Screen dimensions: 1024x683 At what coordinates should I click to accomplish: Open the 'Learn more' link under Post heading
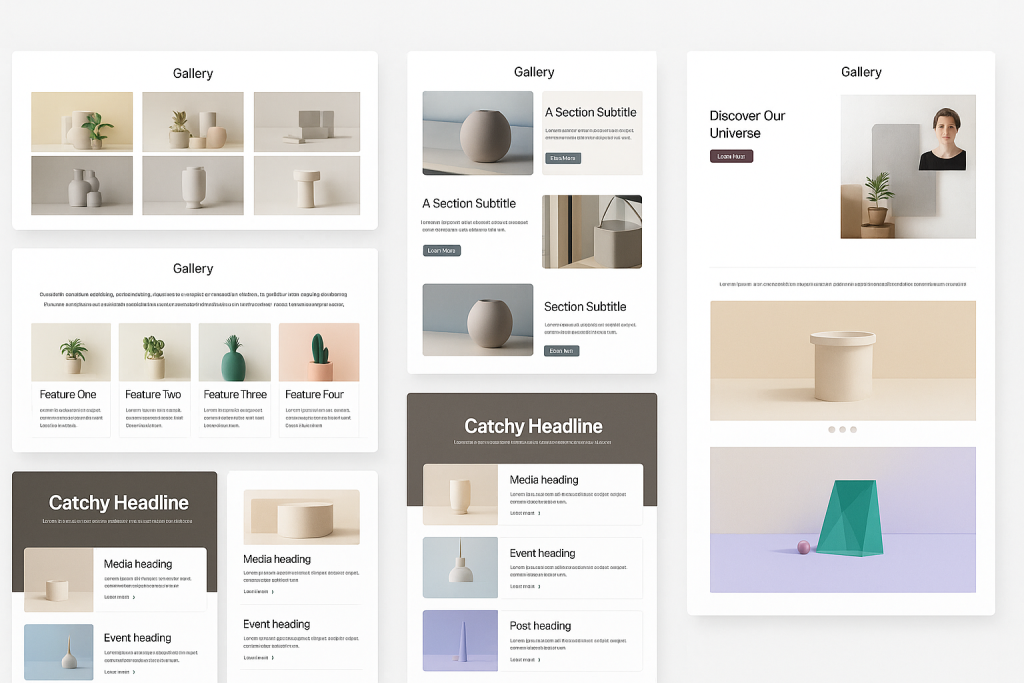[x=525, y=659]
